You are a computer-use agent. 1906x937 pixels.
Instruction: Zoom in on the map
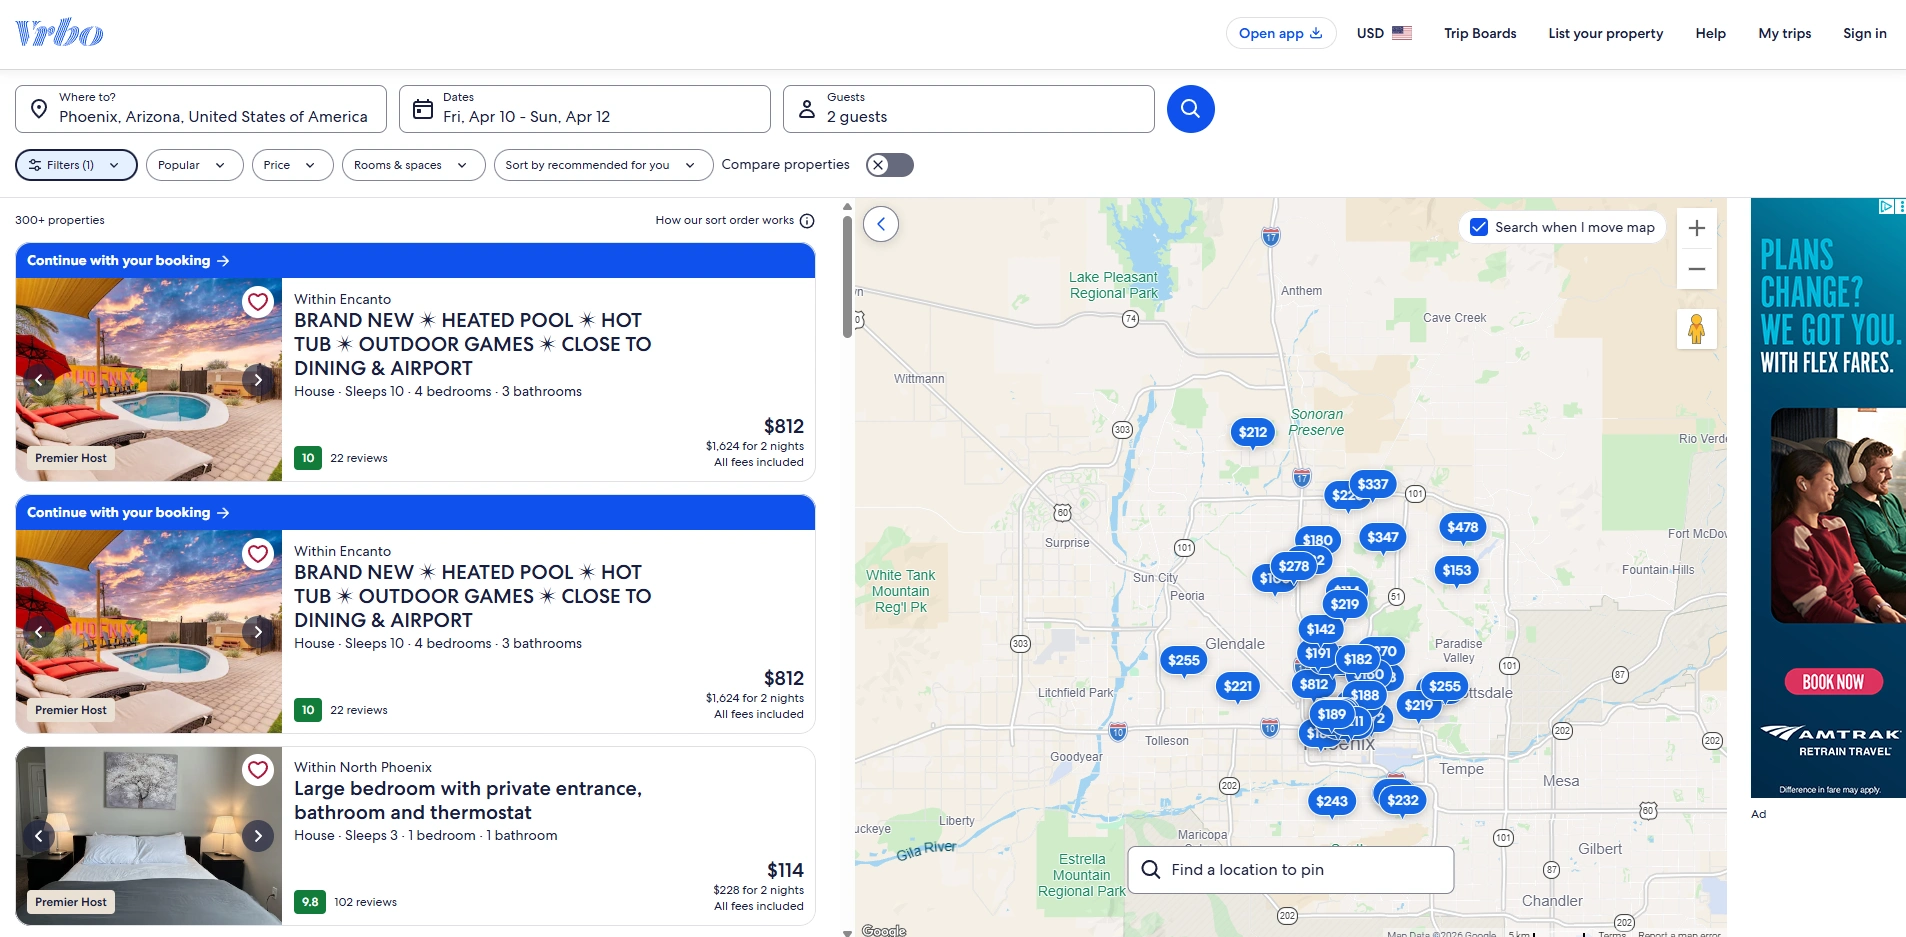[1697, 228]
